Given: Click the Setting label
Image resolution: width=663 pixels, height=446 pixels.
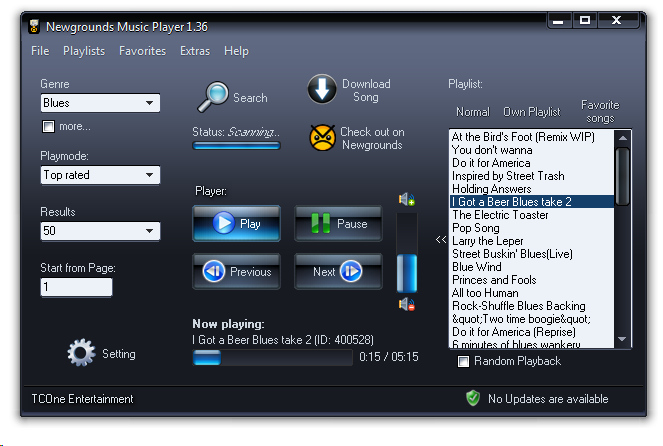Looking at the screenshot, I should click(119, 354).
